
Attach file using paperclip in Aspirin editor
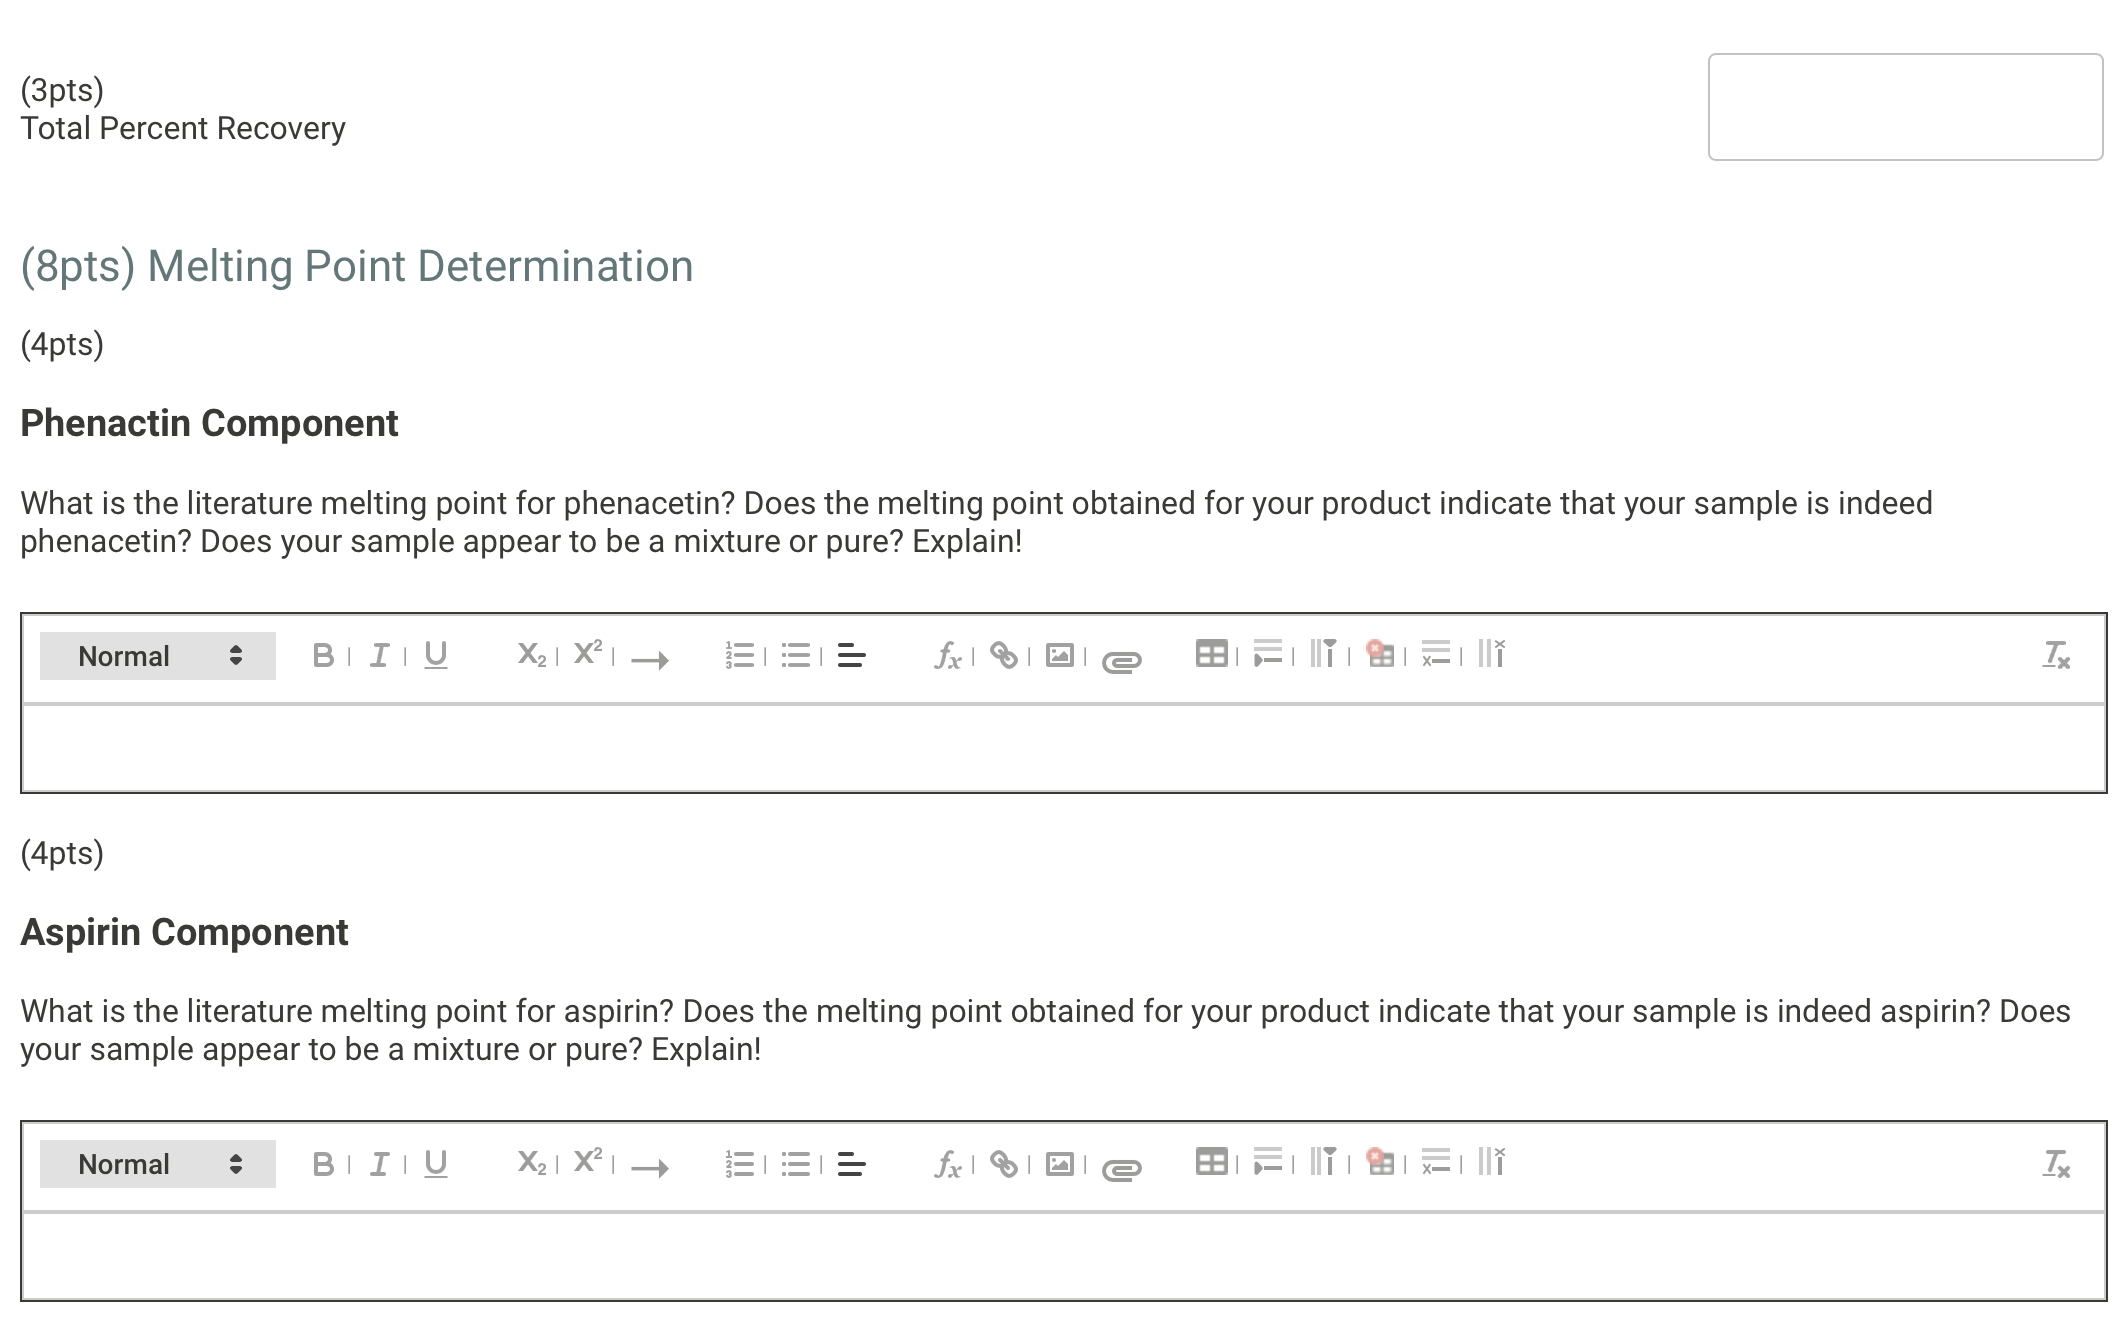1121,1168
